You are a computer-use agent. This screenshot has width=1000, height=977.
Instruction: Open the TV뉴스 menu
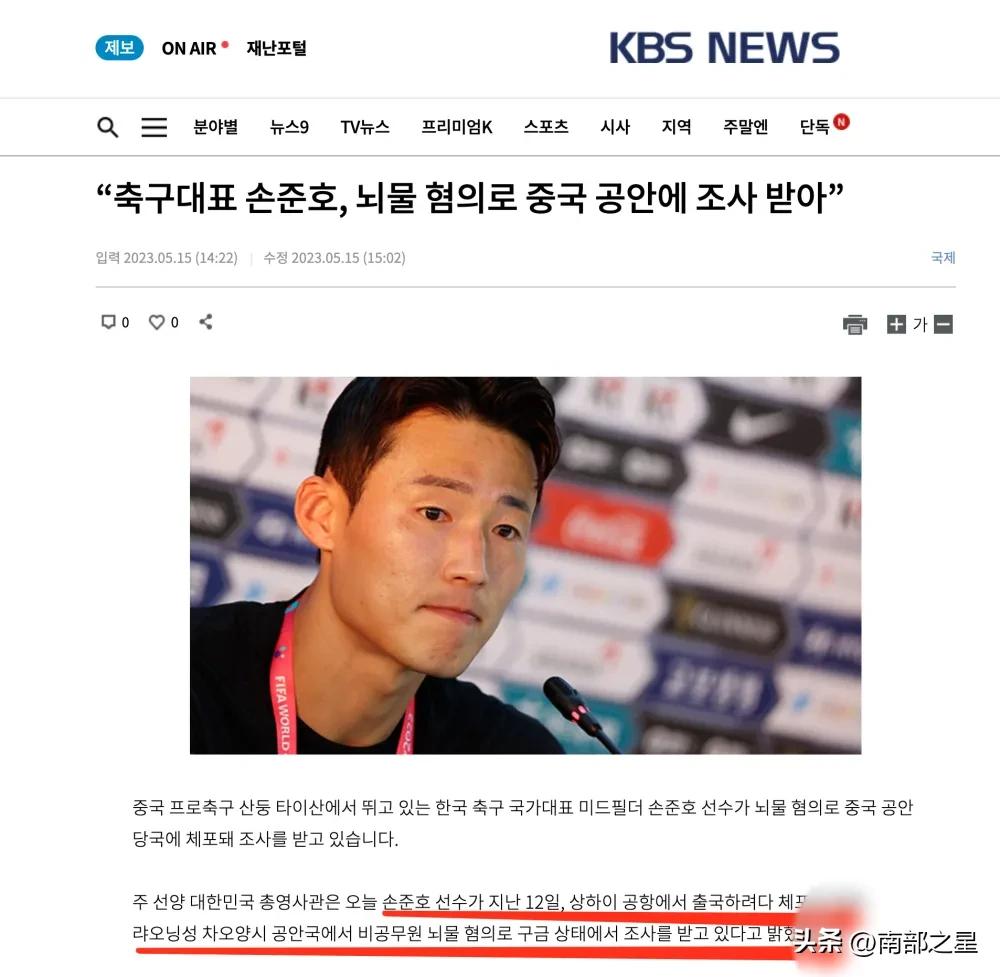pyautogui.click(x=365, y=127)
